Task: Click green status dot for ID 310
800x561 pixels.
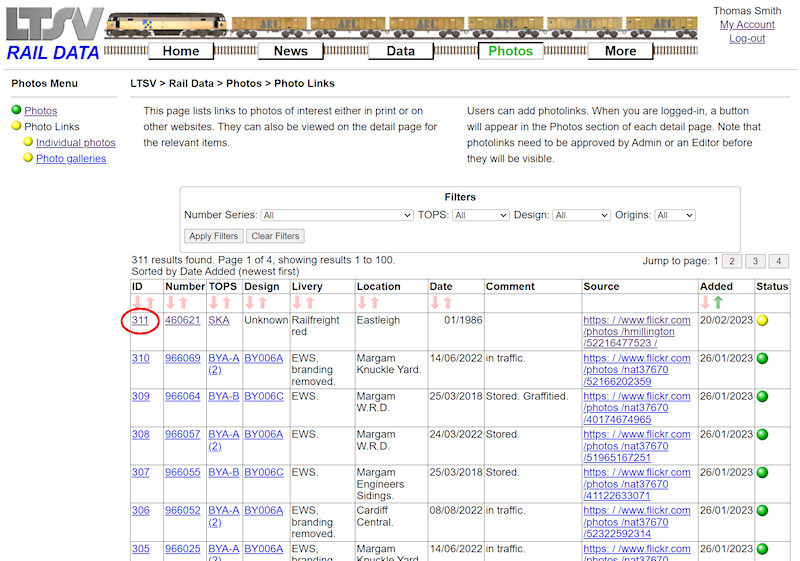Action: point(762,359)
